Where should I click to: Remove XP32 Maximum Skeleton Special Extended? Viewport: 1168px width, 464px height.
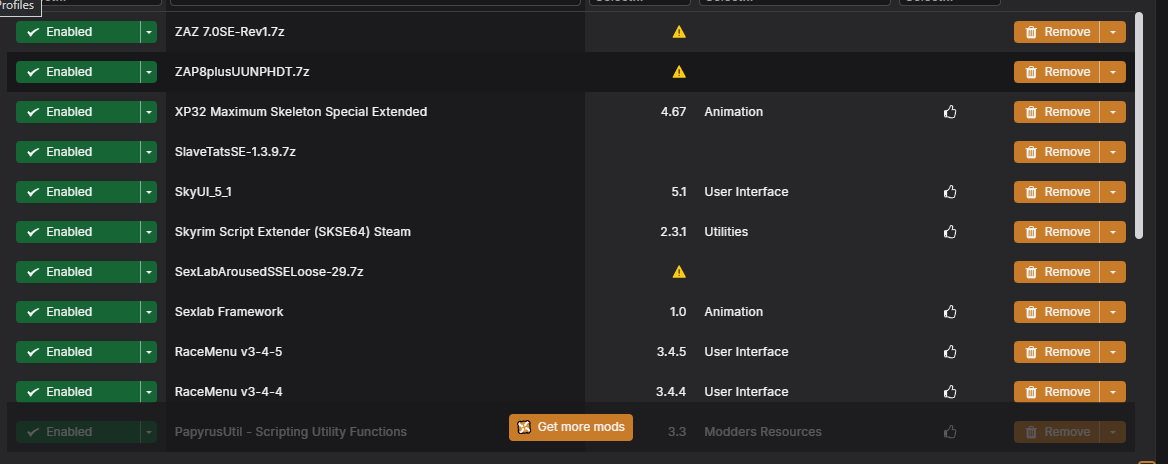[x=1057, y=112]
